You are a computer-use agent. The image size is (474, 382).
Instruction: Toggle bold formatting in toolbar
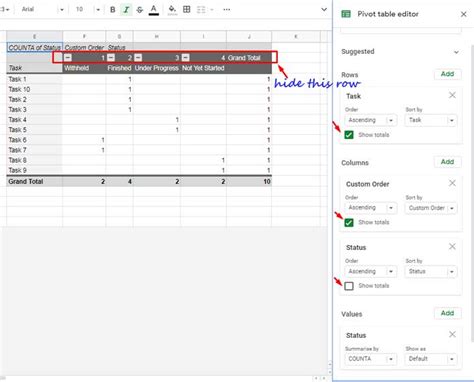click(x=113, y=10)
